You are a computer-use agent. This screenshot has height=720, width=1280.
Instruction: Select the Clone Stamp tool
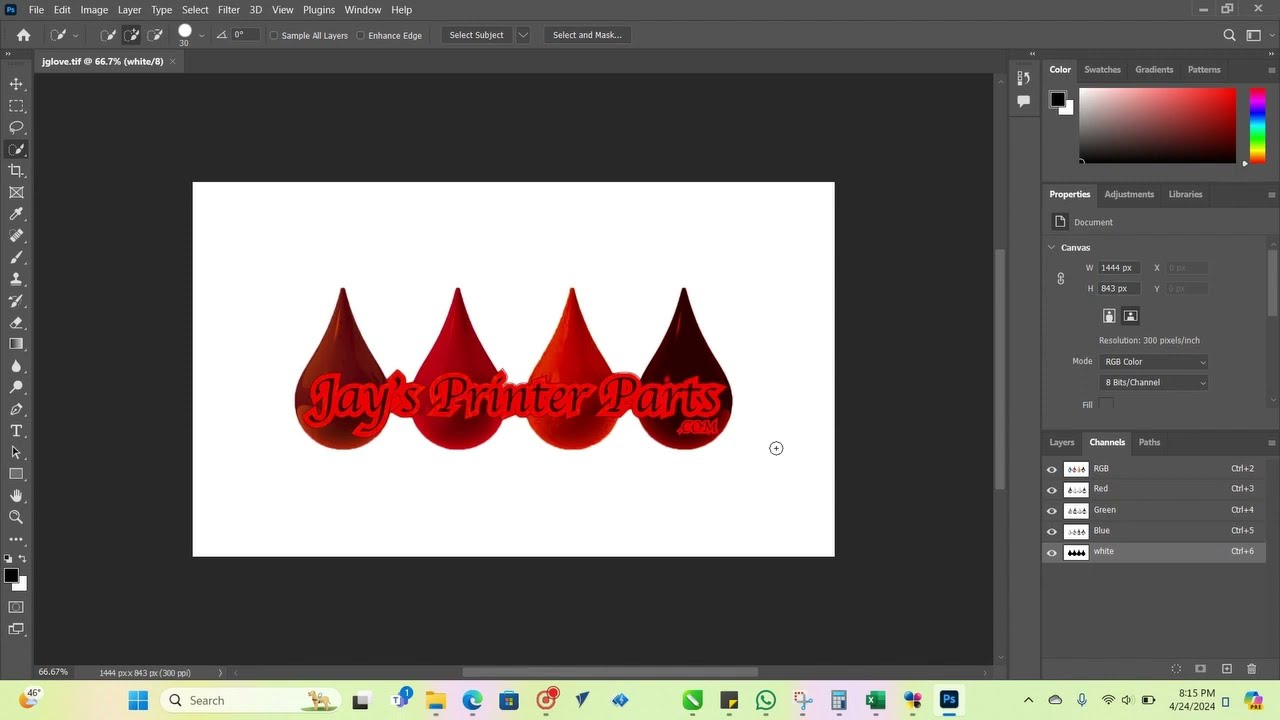point(16,279)
